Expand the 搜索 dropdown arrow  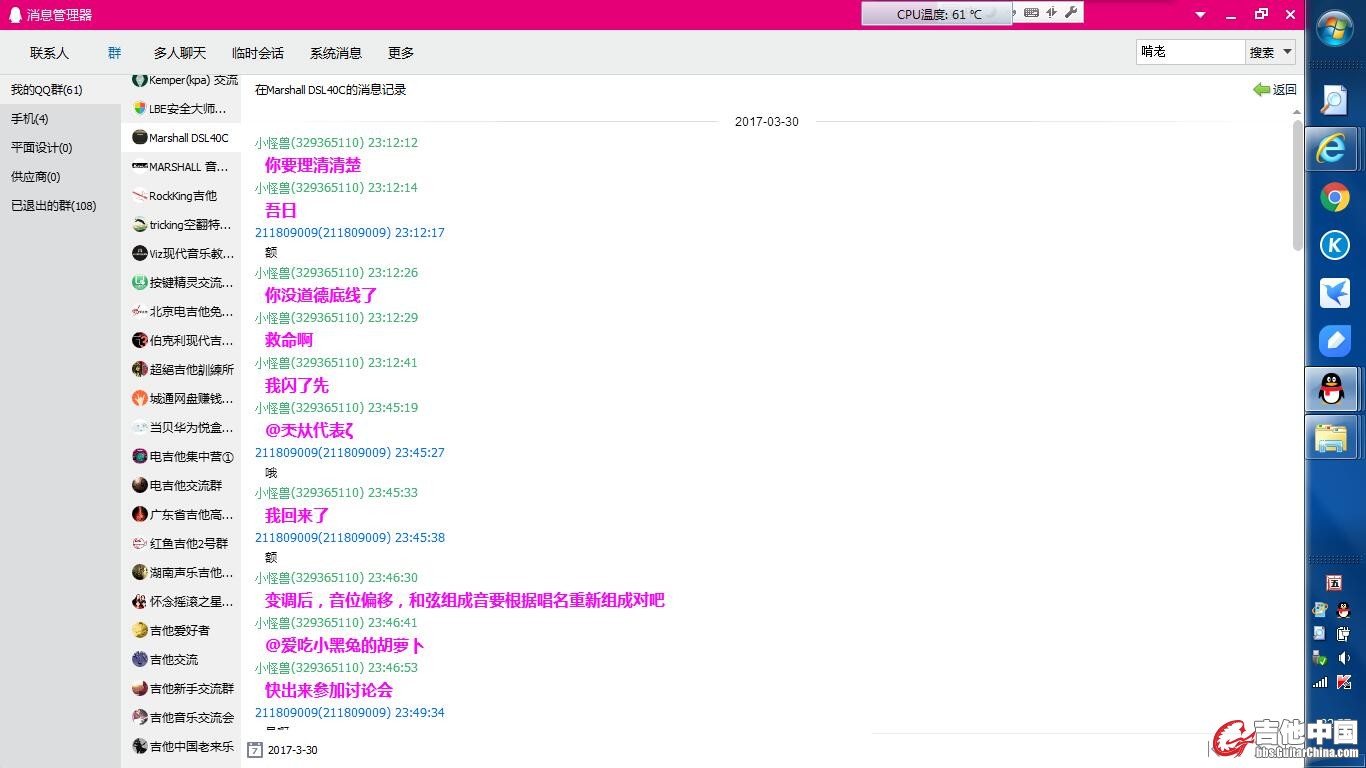(1287, 52)
